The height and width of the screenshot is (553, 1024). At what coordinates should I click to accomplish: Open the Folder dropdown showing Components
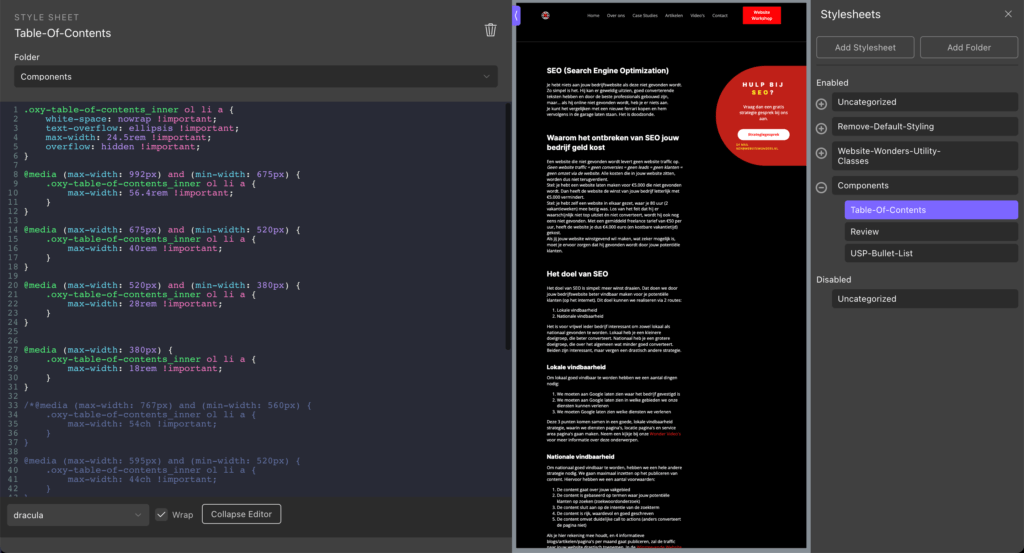point(255,77)
